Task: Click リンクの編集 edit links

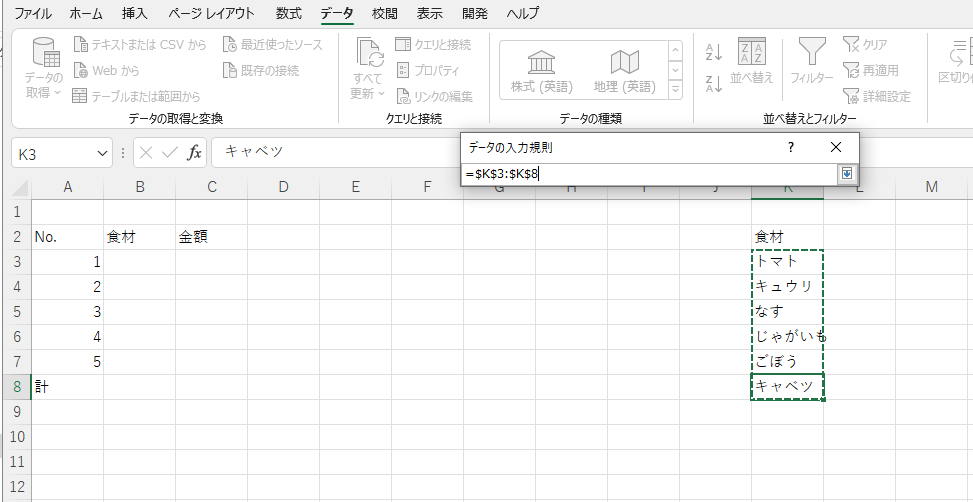Action: [x=434, y=96]
